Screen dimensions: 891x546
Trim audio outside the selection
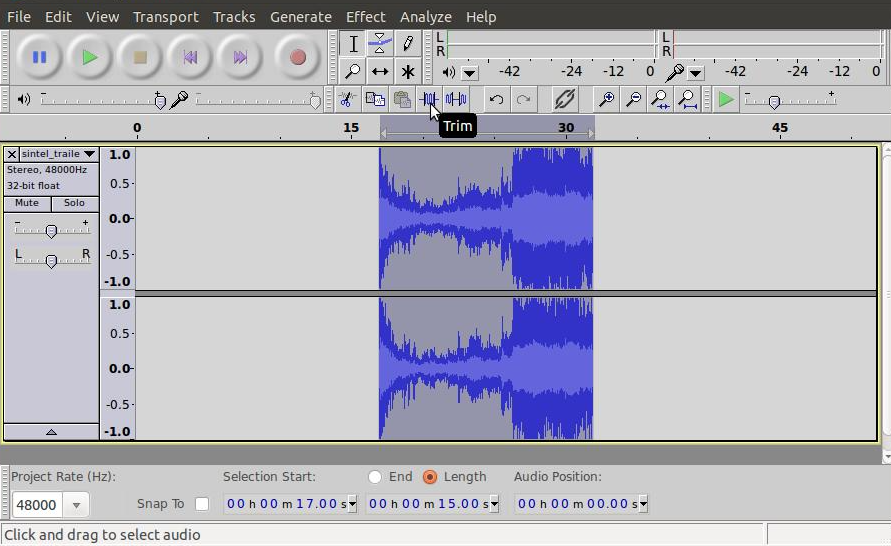point(429,100)
